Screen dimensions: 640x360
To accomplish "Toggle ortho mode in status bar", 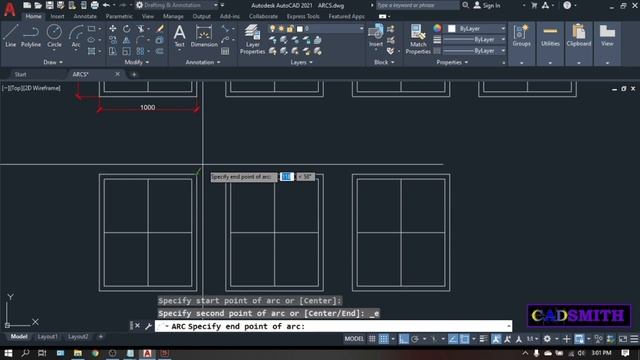I will [x=404, y=339].
